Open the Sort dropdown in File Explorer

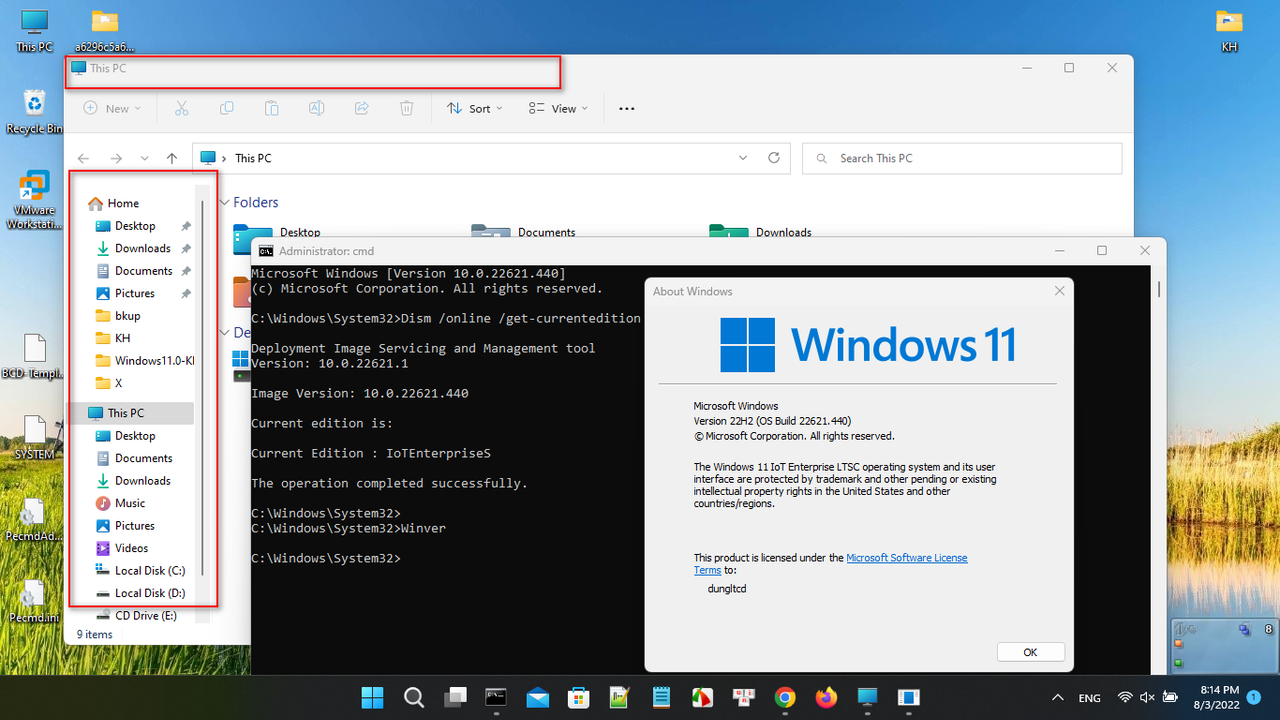pos(475,108)
